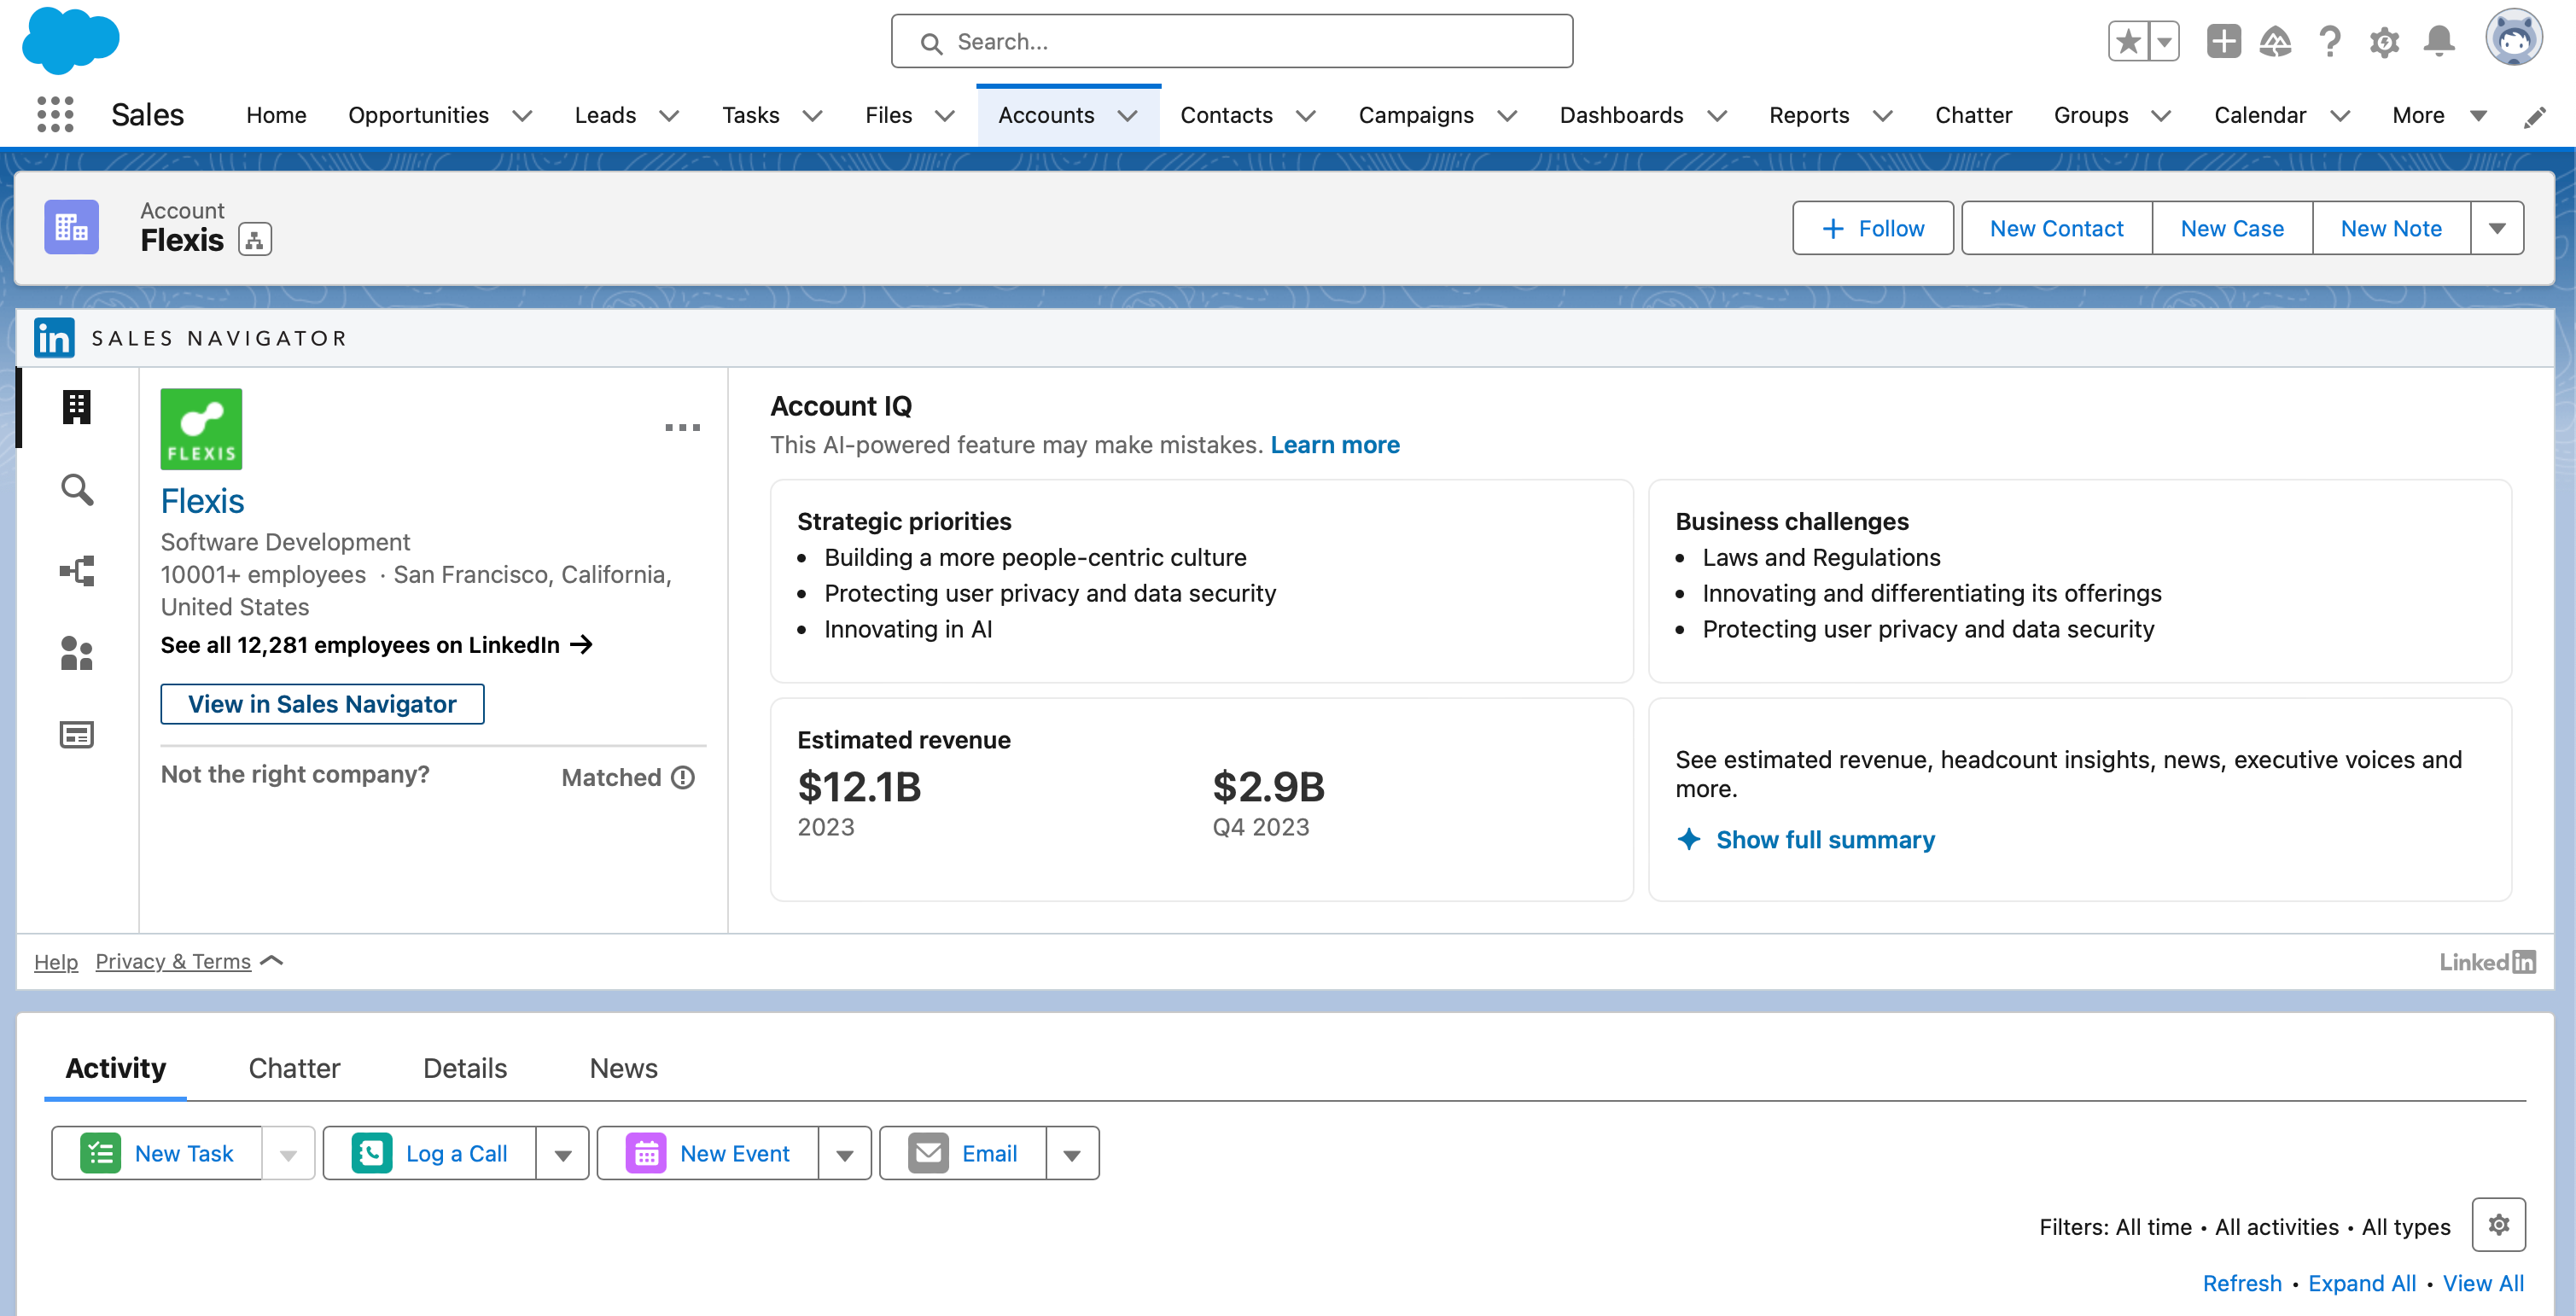Click in the global Search field
Viewport: 2576px width, 1316px height.
(x=1232, y=42)
